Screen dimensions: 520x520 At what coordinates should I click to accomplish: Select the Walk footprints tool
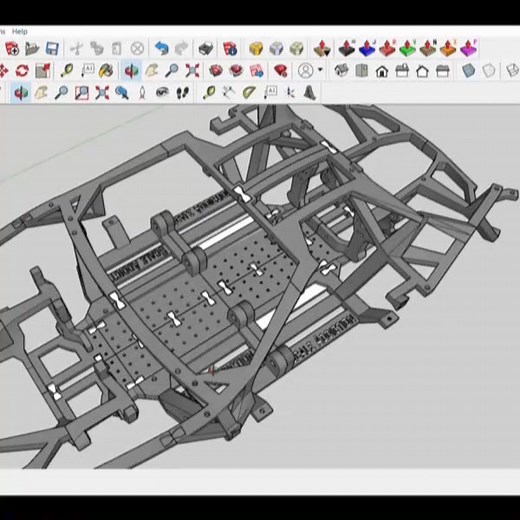[183, 93]
